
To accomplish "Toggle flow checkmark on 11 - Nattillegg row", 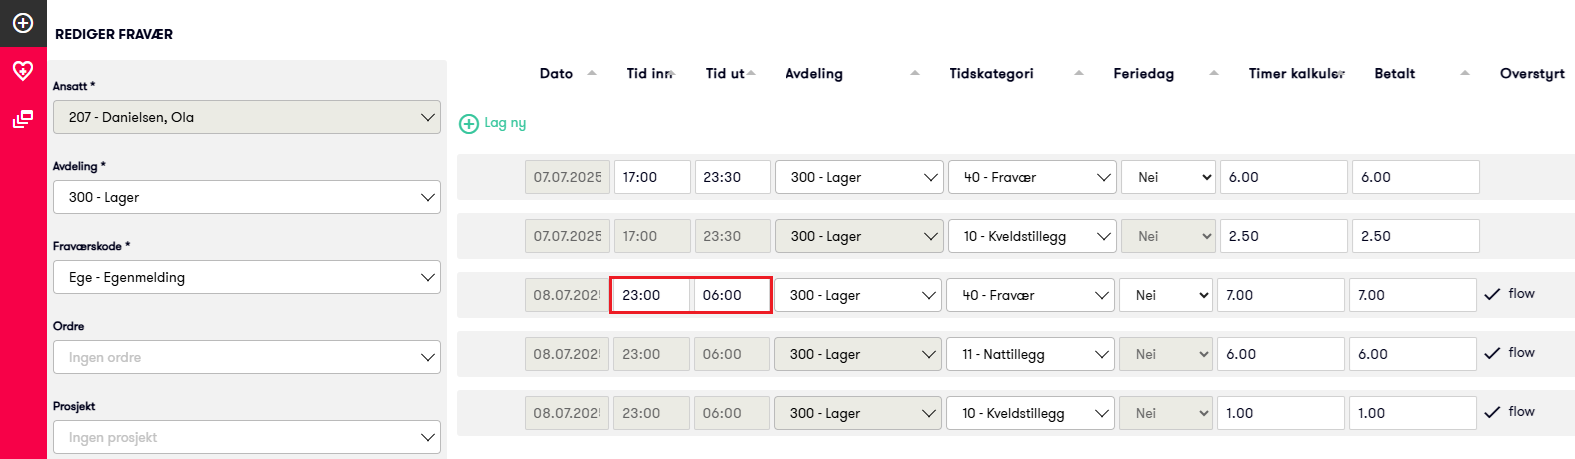I will [1492, 353].
